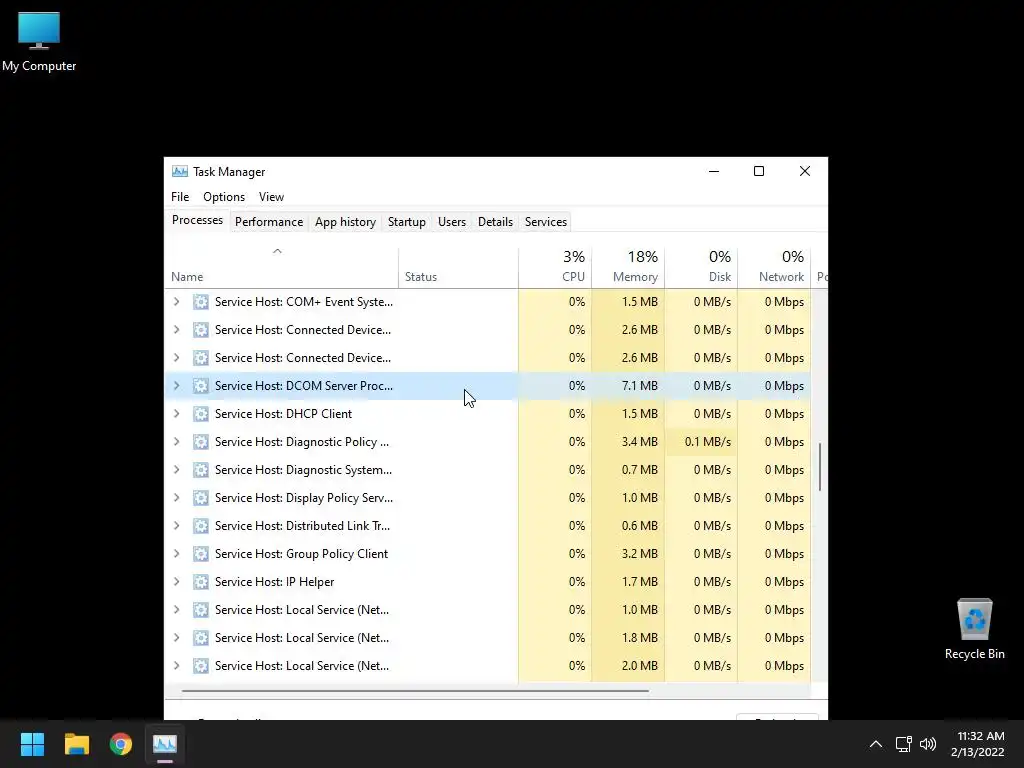The height and width of the screenshot is (768, 1024).
Task: Click the 0.7 MB memory value
Action: tap(639, 470)
